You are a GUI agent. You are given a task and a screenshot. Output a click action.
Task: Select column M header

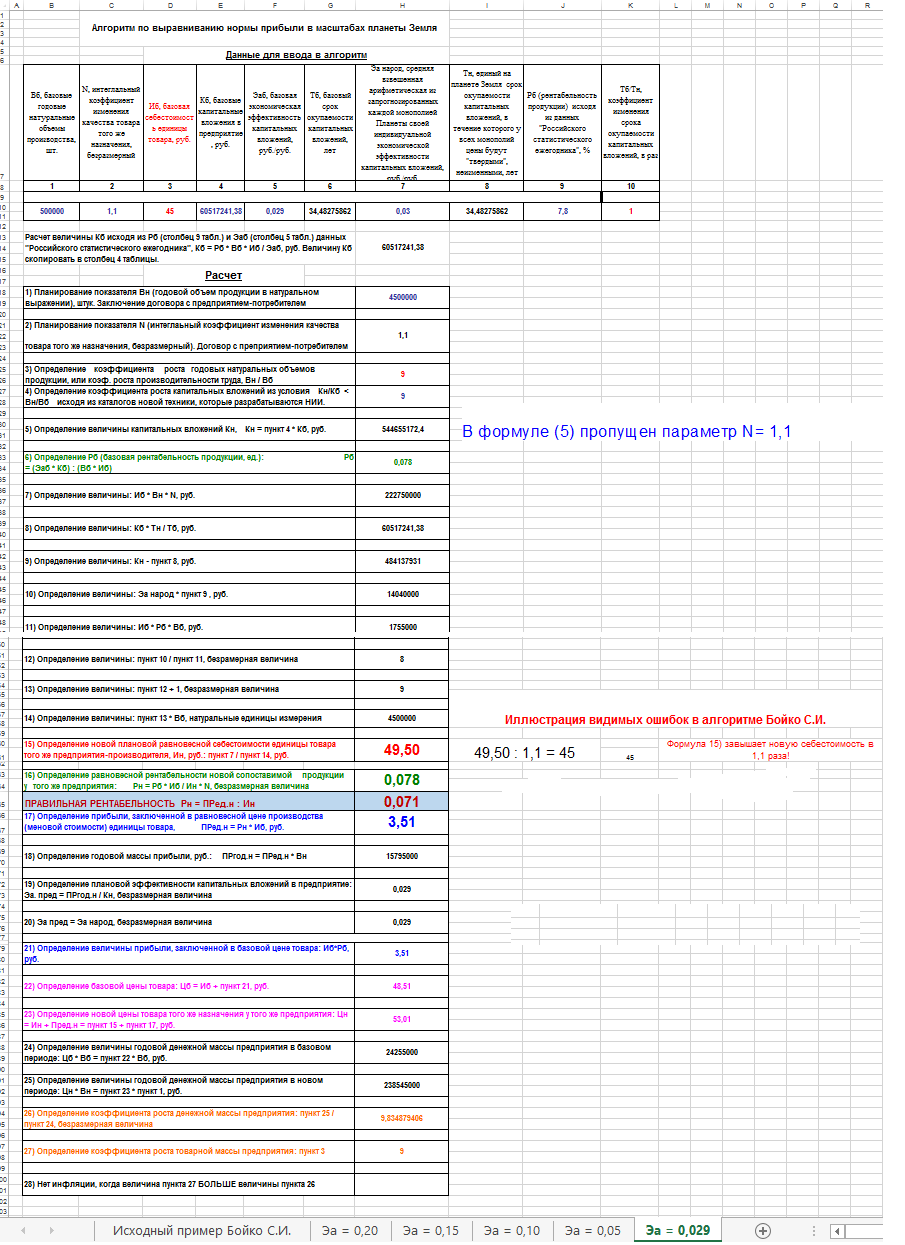707,5
